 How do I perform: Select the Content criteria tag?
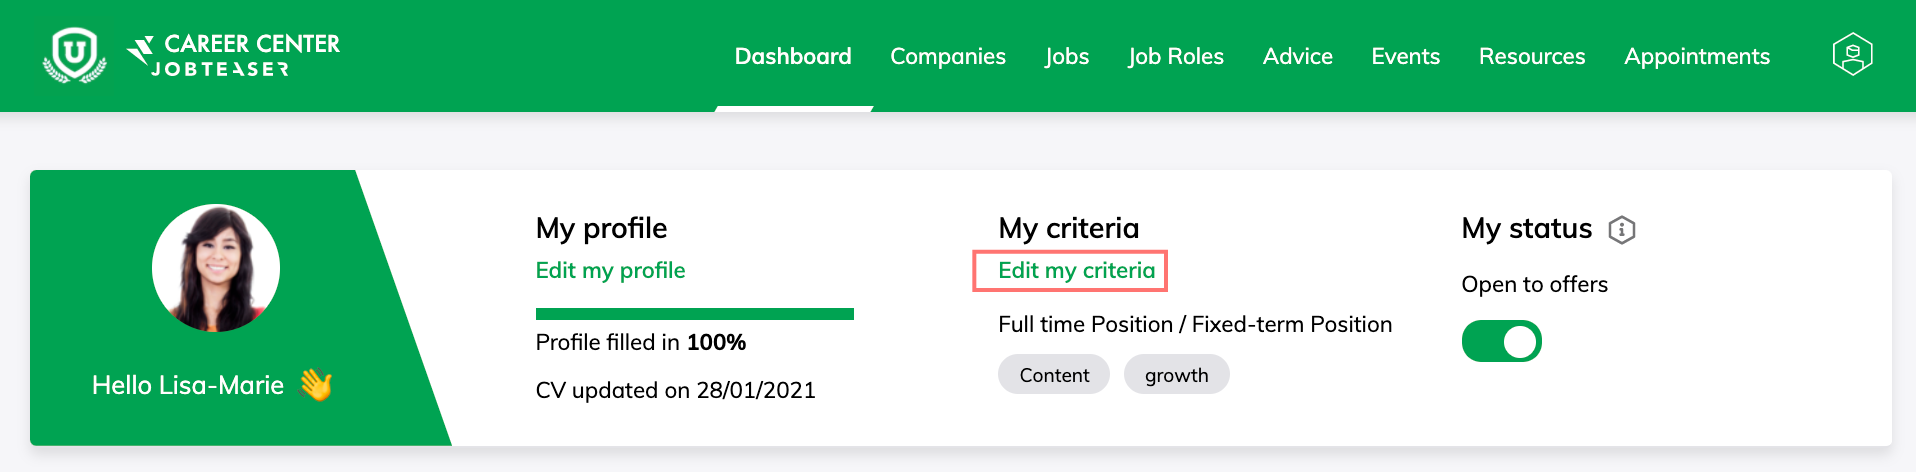pyautogui.click(x=1054, y=375)
